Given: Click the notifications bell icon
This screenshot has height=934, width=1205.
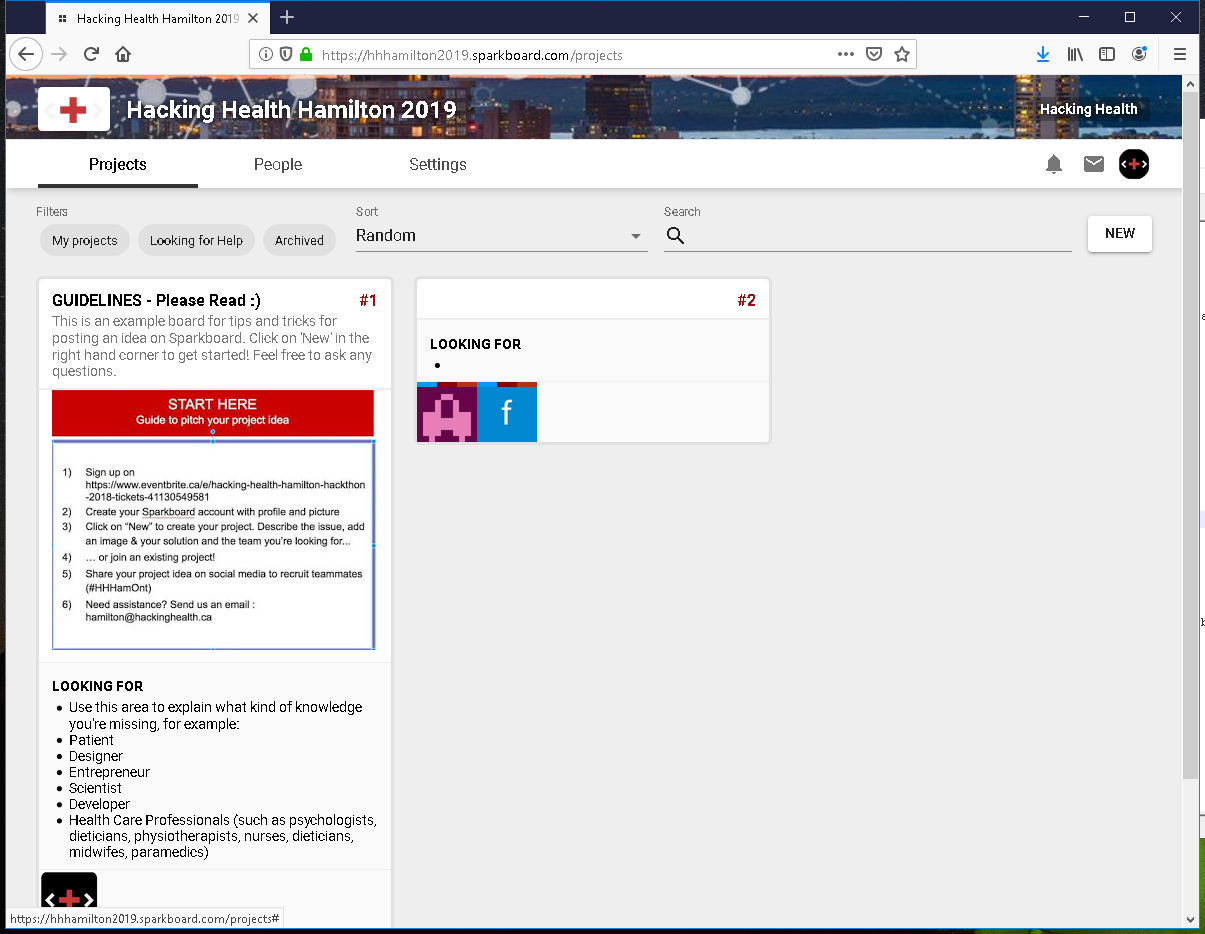Looking at the screenshot, I should pos(1054,164).
